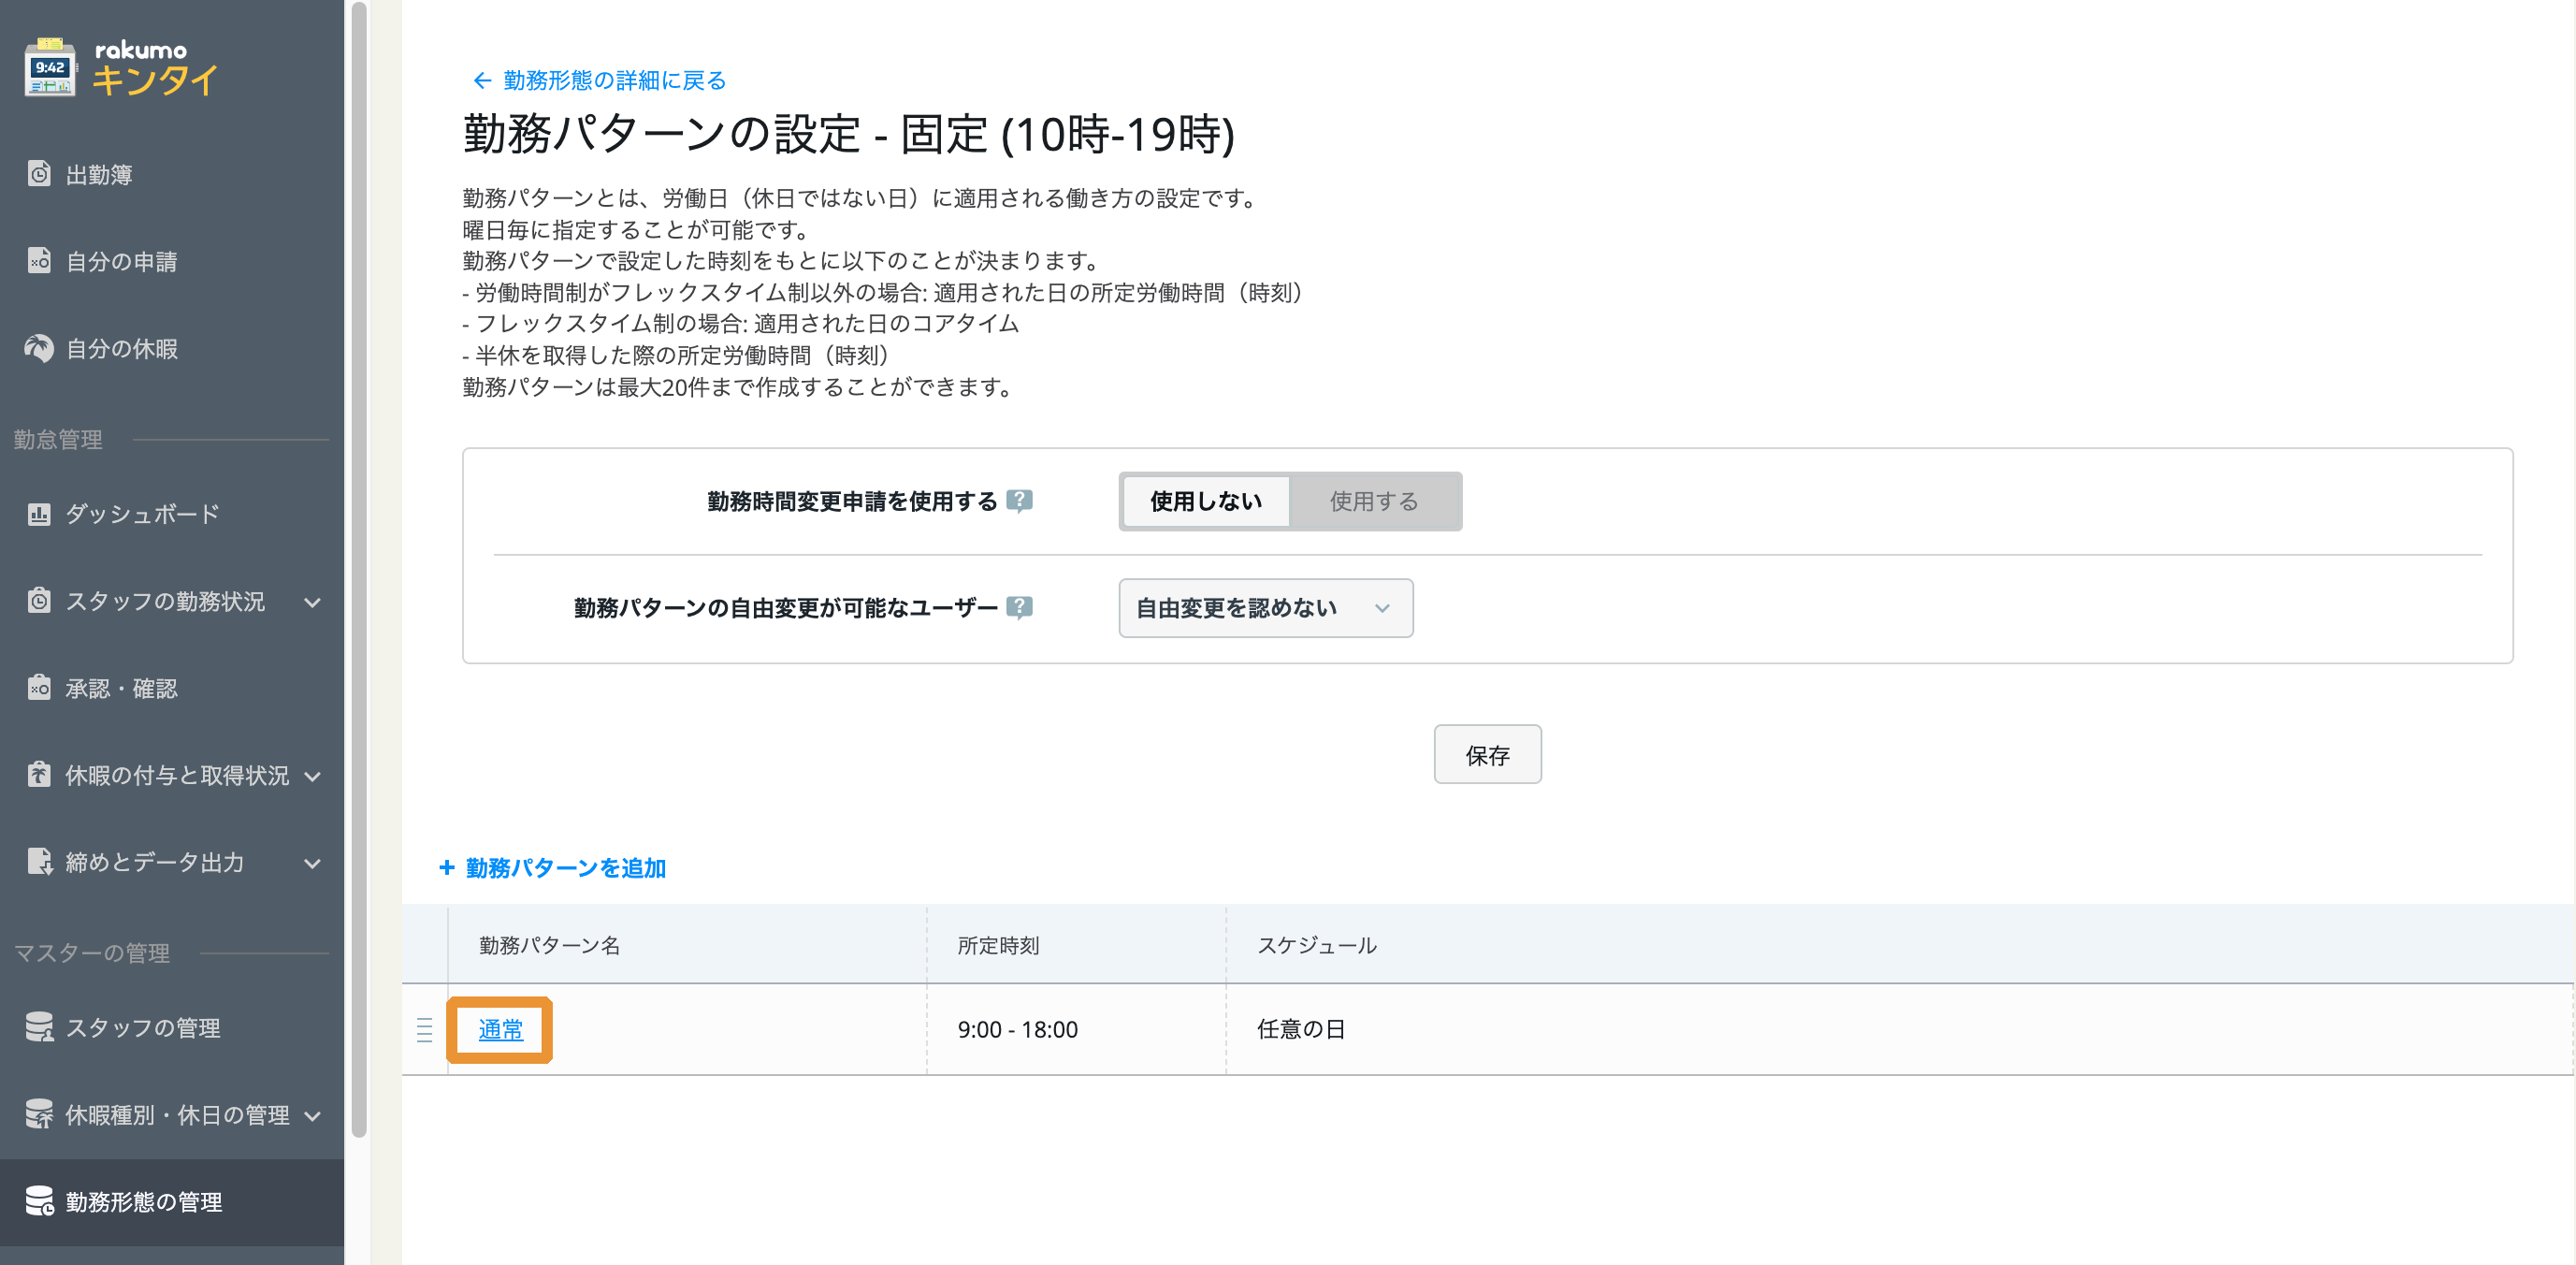
Task: Click the 休暇の付与と取得状況 icon
Action: tap(39, 775)
